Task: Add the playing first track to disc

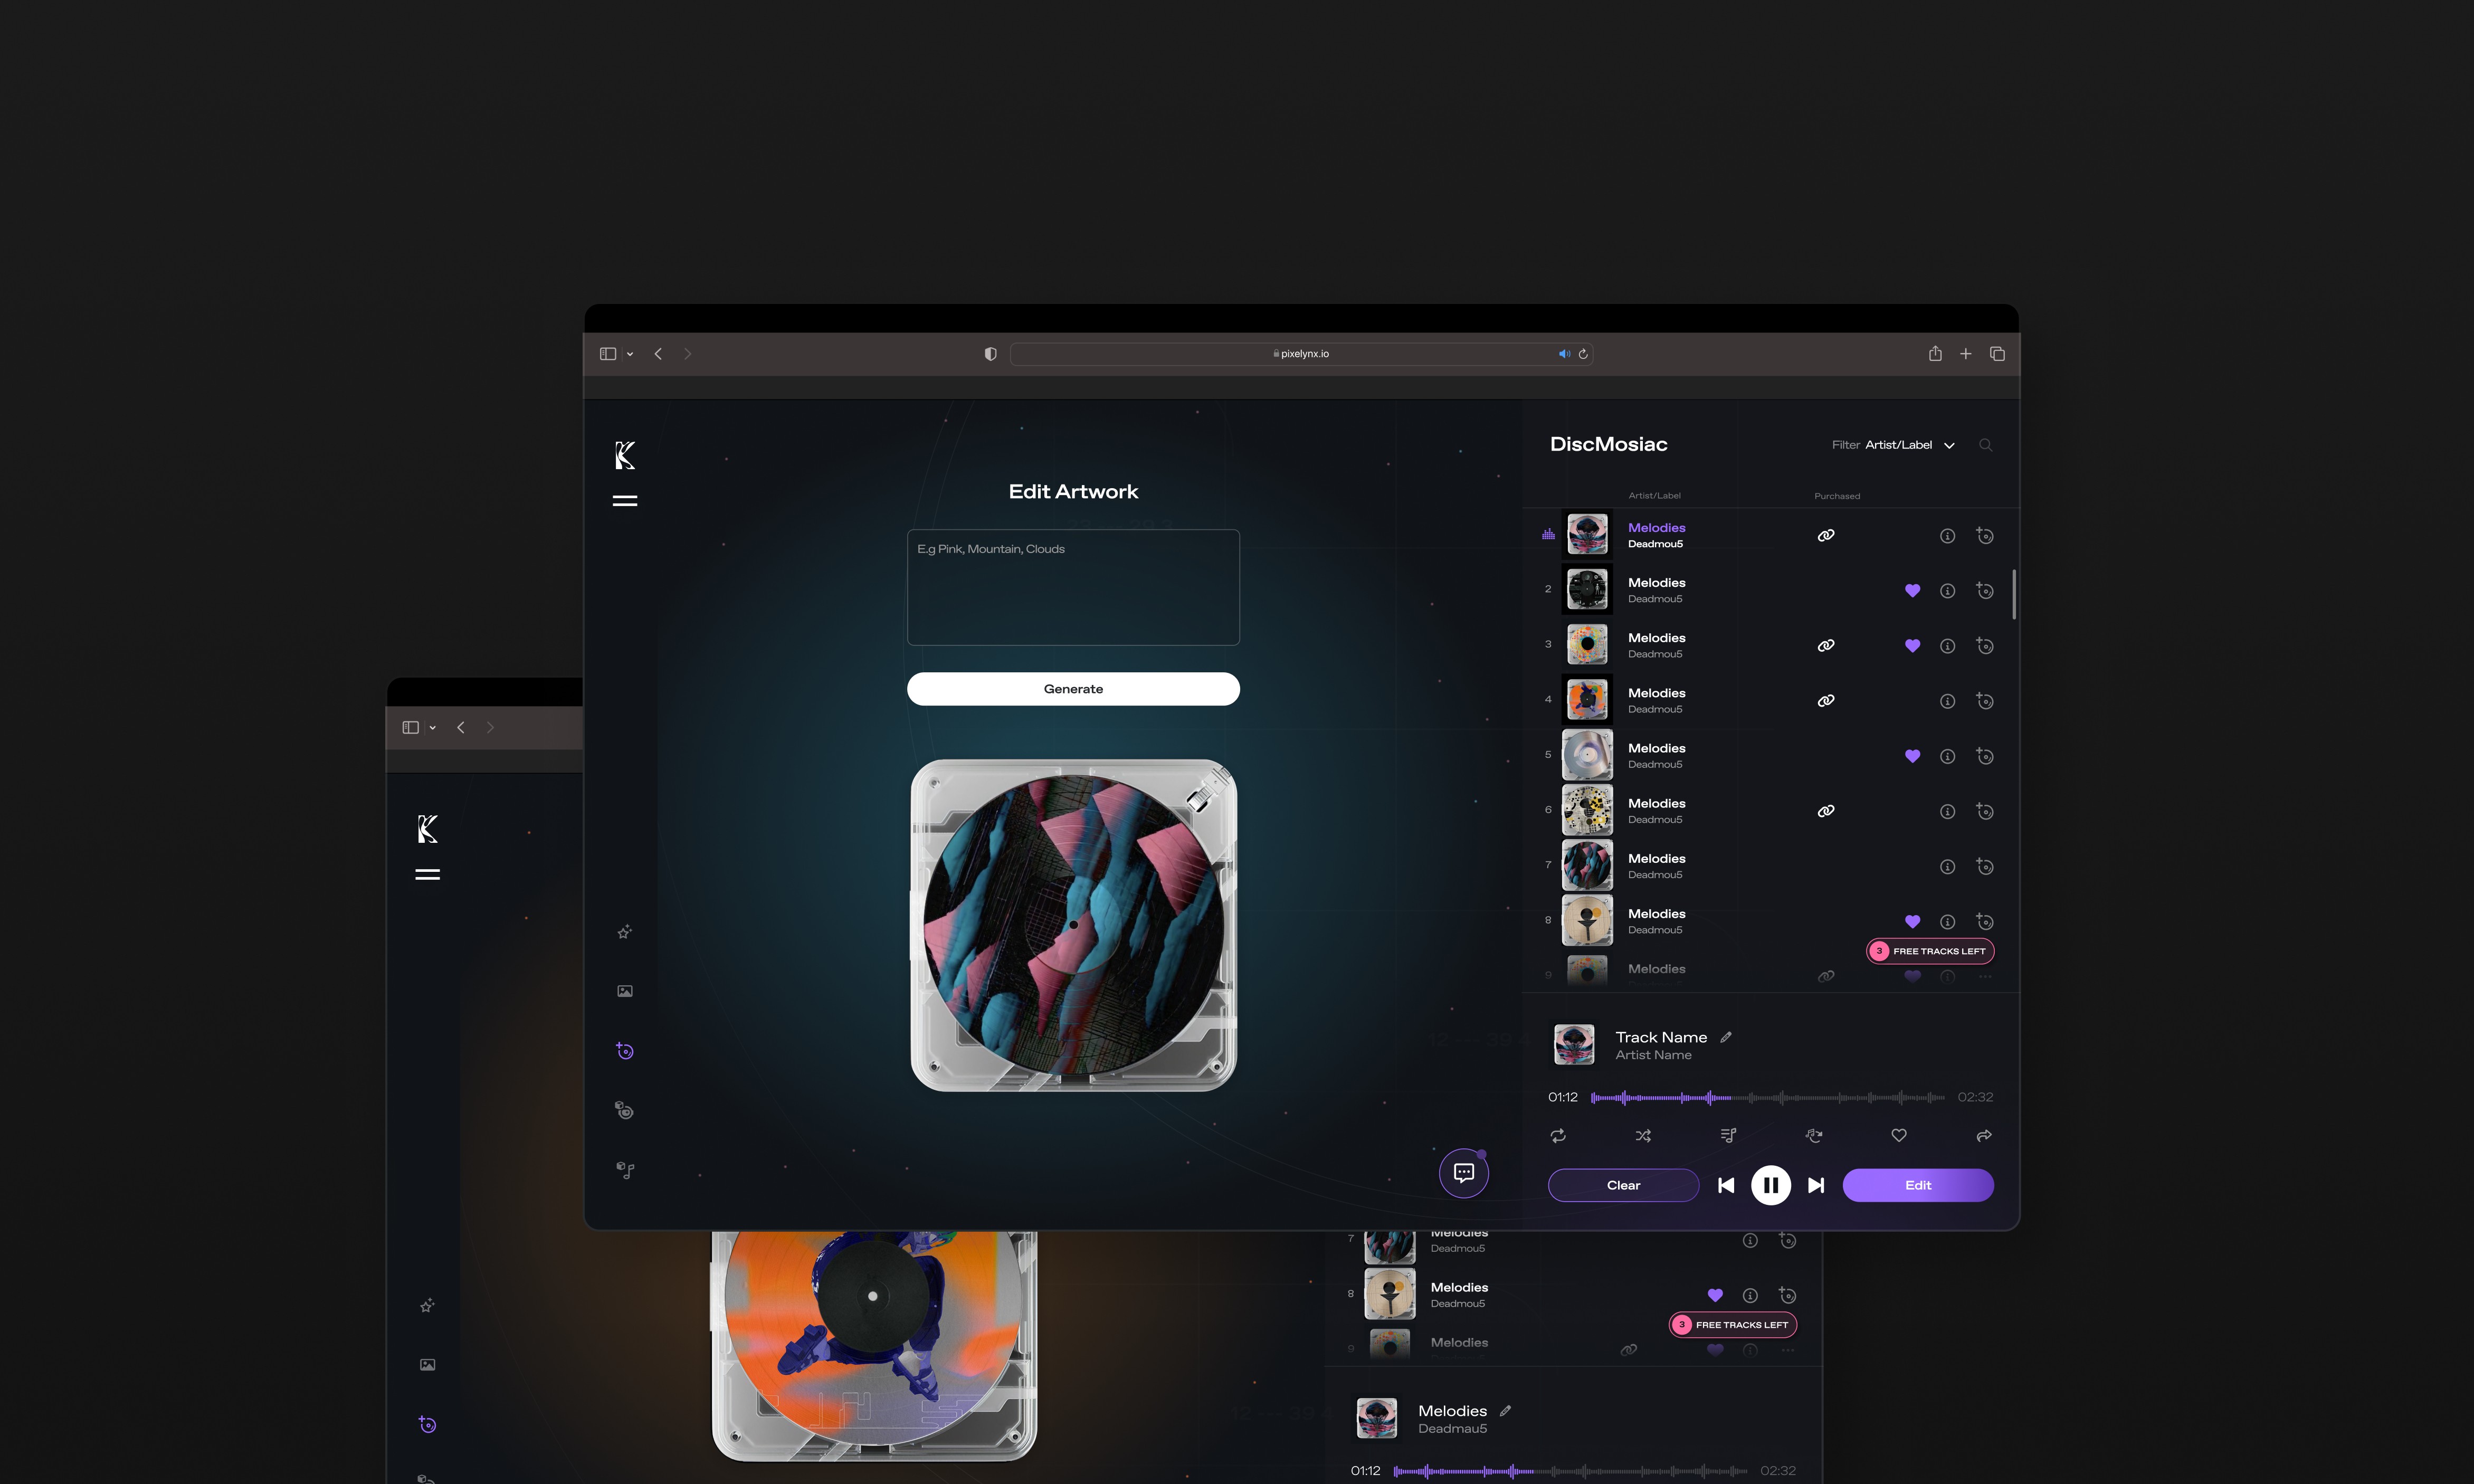Action: click(1985, 536)
